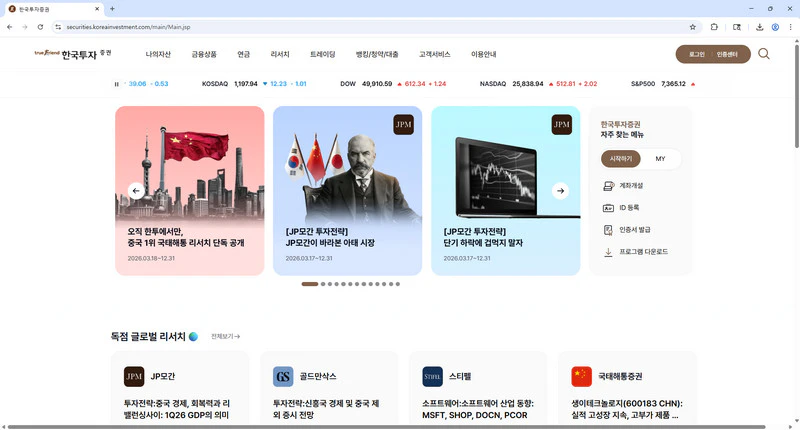Go back with browser back arrow
Image resolution: width=800 pixels, height=430 pixels.
10,27
